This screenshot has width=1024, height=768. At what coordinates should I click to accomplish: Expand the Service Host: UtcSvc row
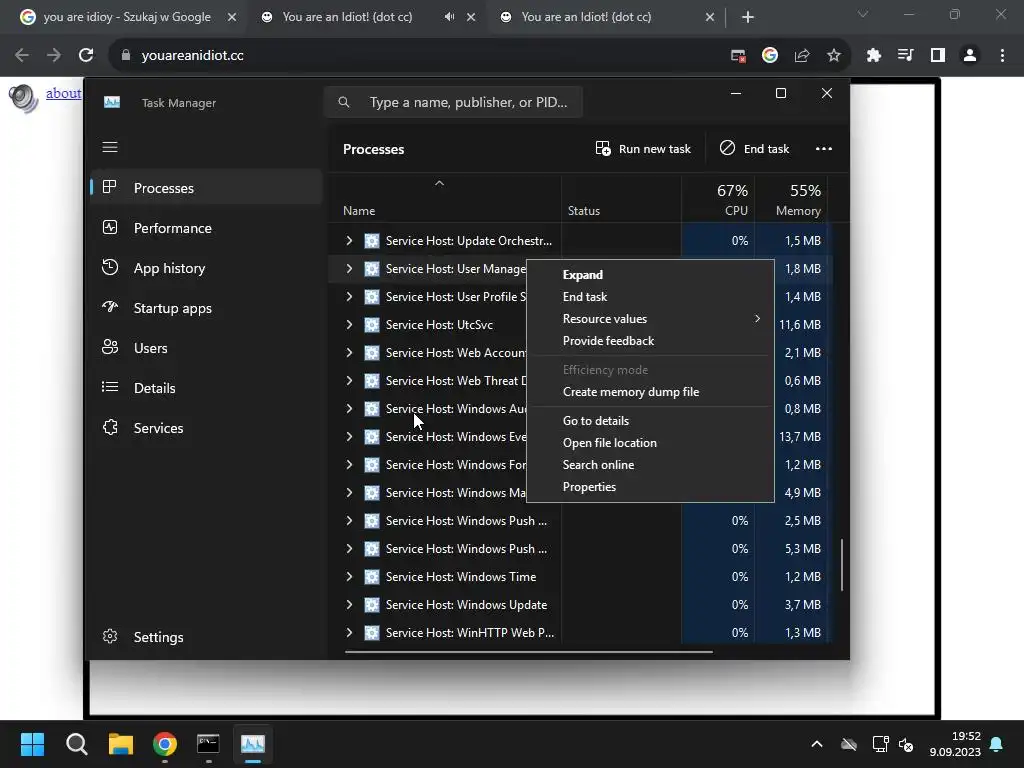pyautogui.click(x=349, y=325)
